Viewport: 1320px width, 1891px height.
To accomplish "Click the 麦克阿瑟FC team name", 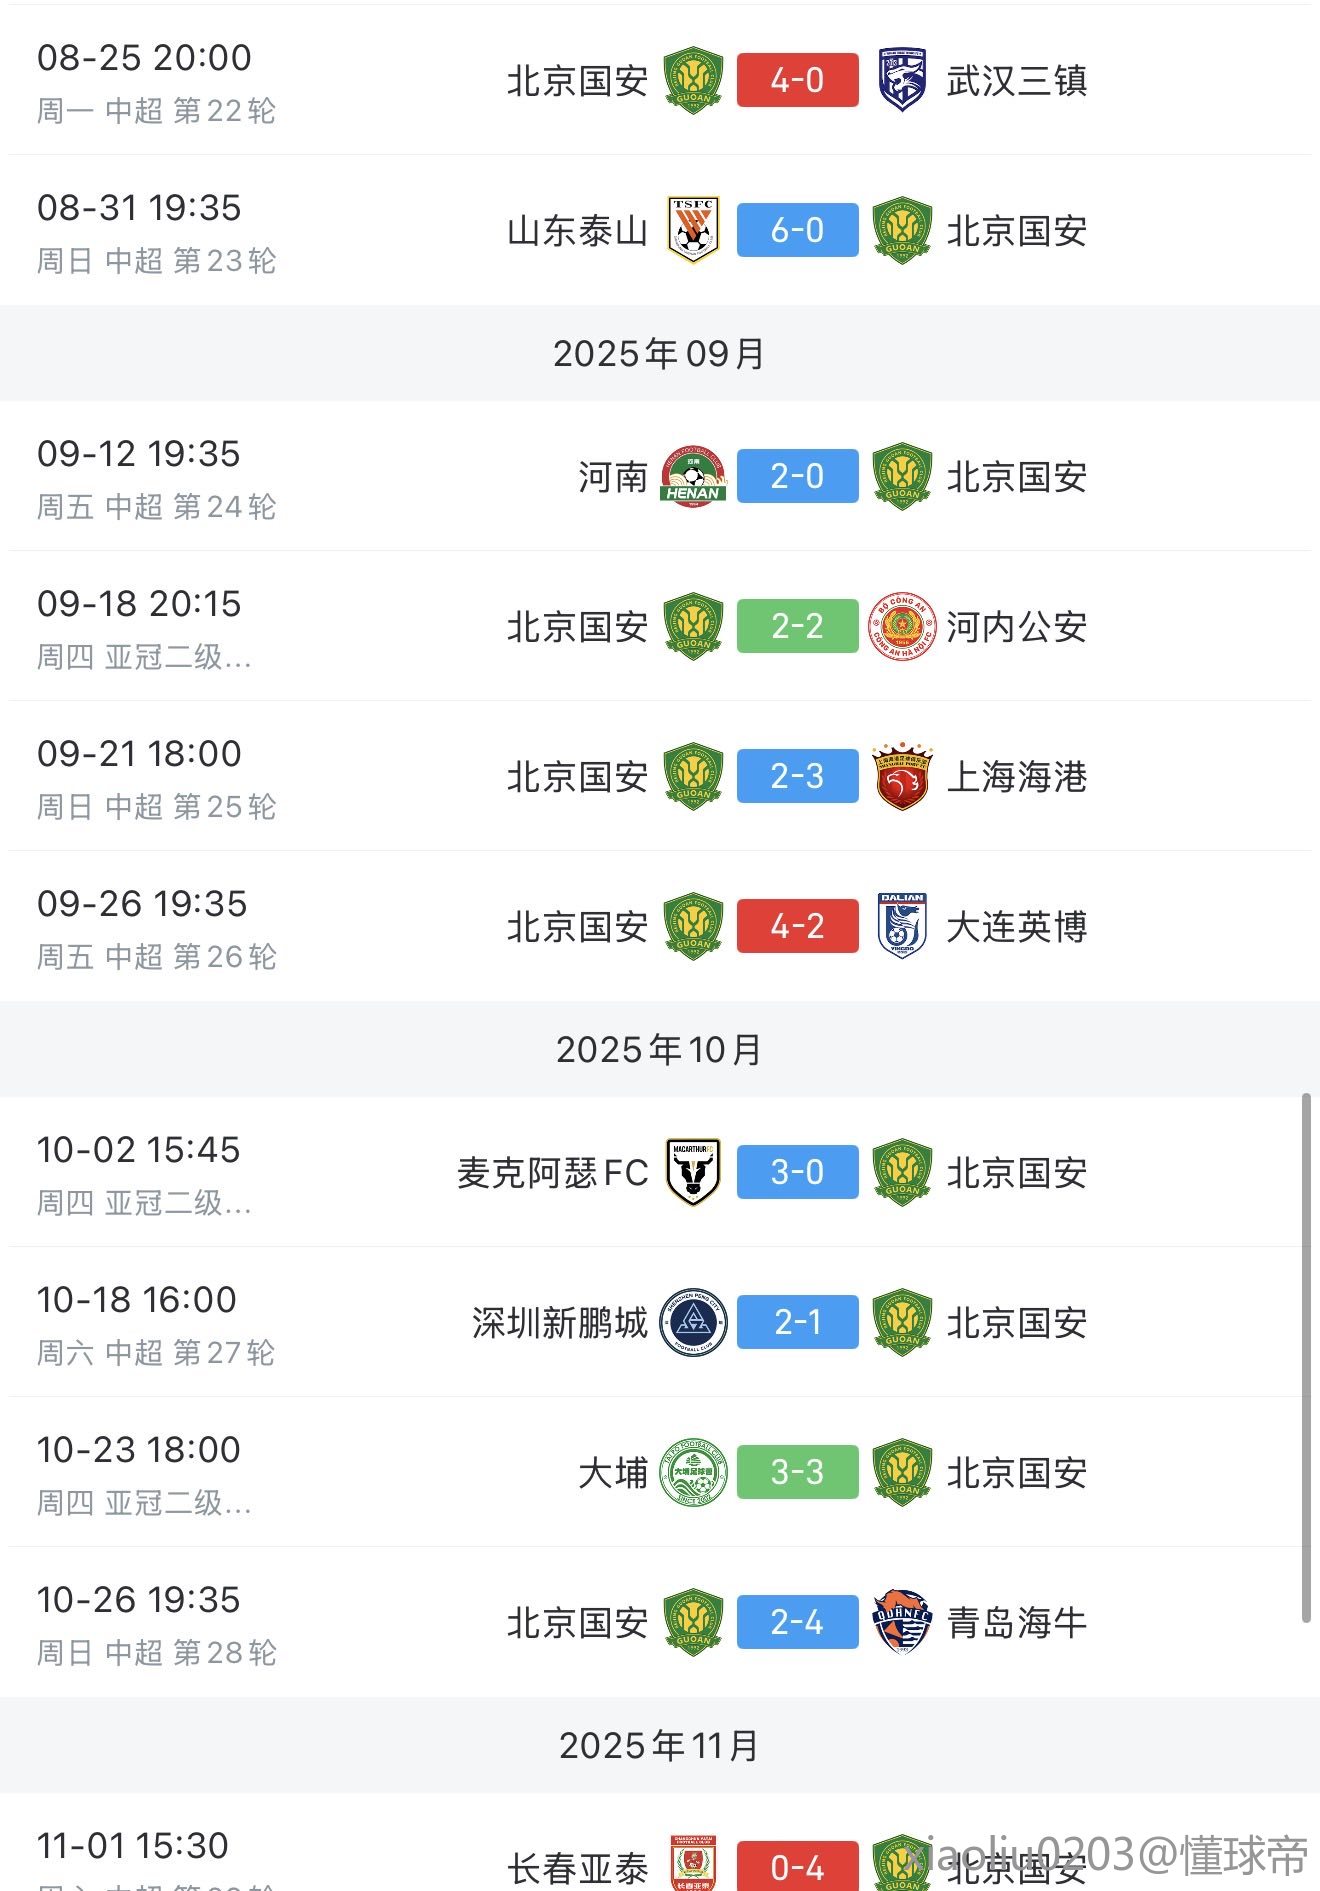I will (552, 1173).
